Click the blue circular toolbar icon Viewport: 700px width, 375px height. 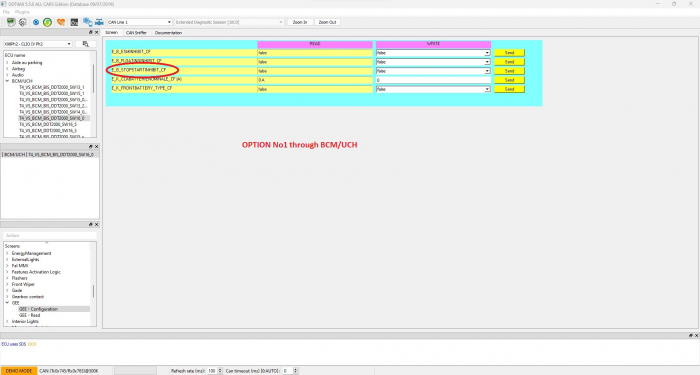pos(36,22)
